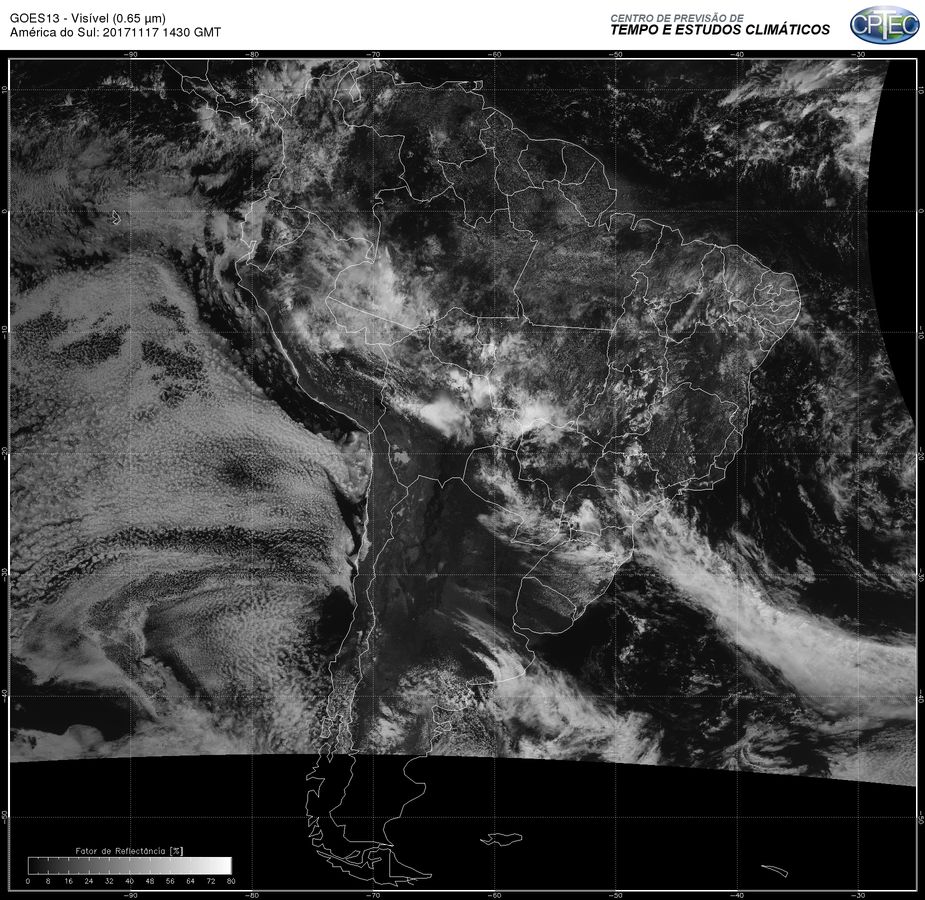Click the reflectance scale value 24
Image resolution: width=925 pixels, height=900 pixels.
coord(88,881)
